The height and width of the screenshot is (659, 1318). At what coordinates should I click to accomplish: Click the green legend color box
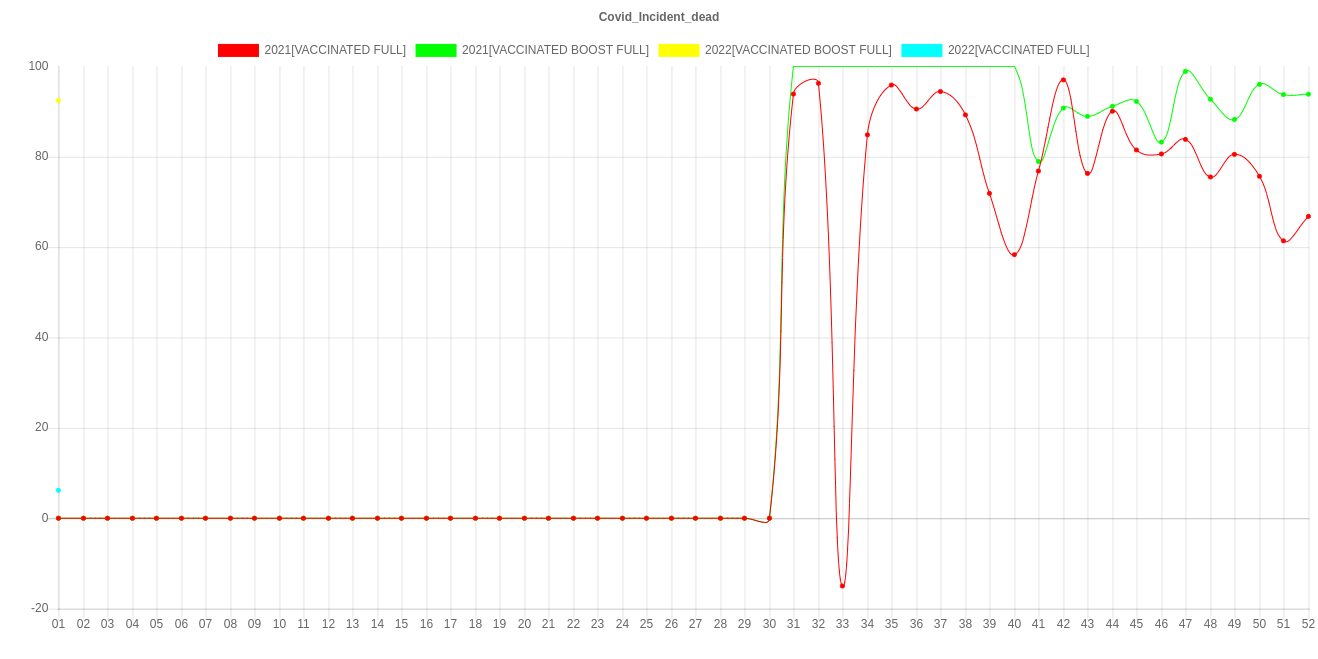[435, 50]
